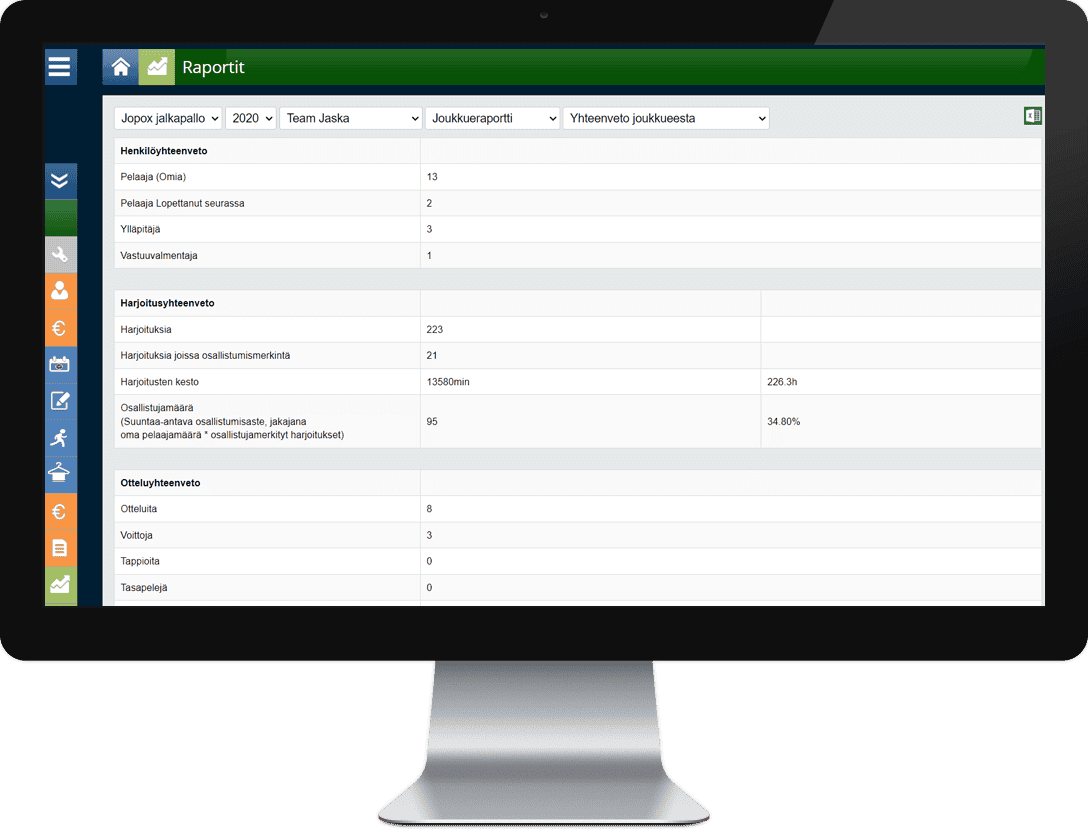Screen dimensions: 1088x829
Task: Open the running figure training icon
Action: [60, 438]
